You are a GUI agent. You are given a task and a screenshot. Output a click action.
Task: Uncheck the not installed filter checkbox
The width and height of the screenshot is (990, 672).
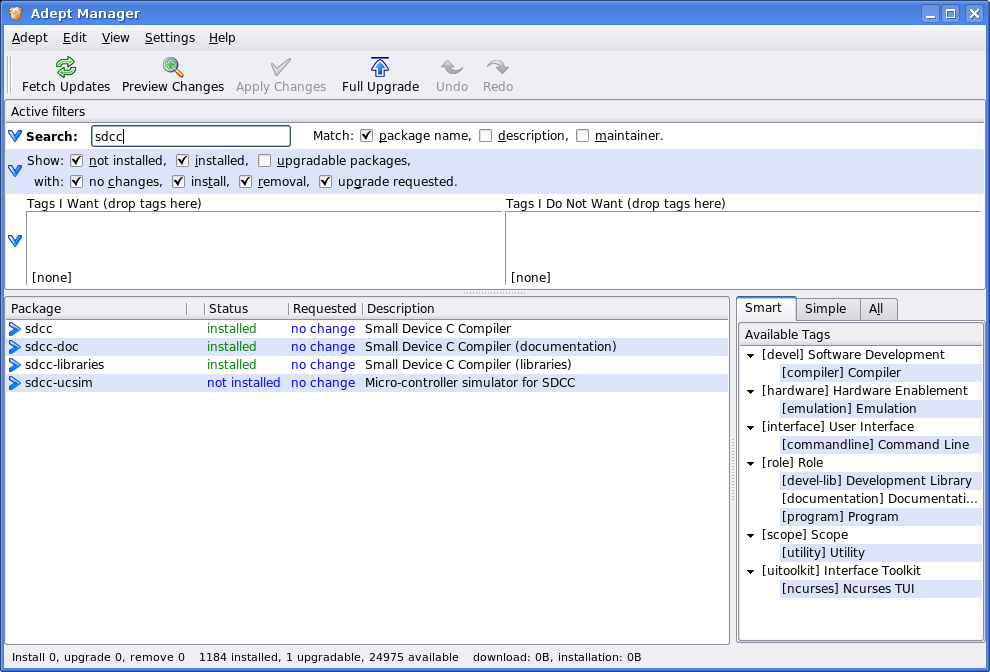click(77, 160)
